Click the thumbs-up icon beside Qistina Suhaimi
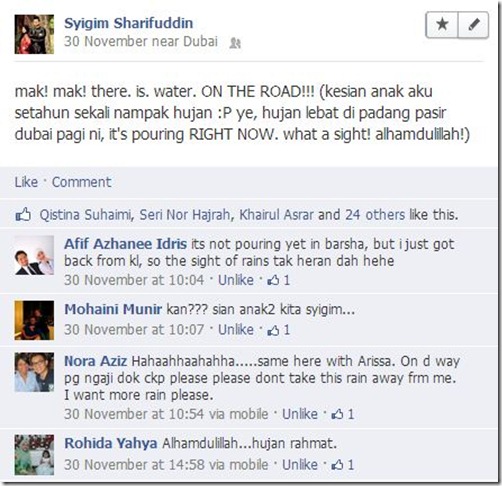The height and width of the screenshot is (486, 502). point(23,215)
